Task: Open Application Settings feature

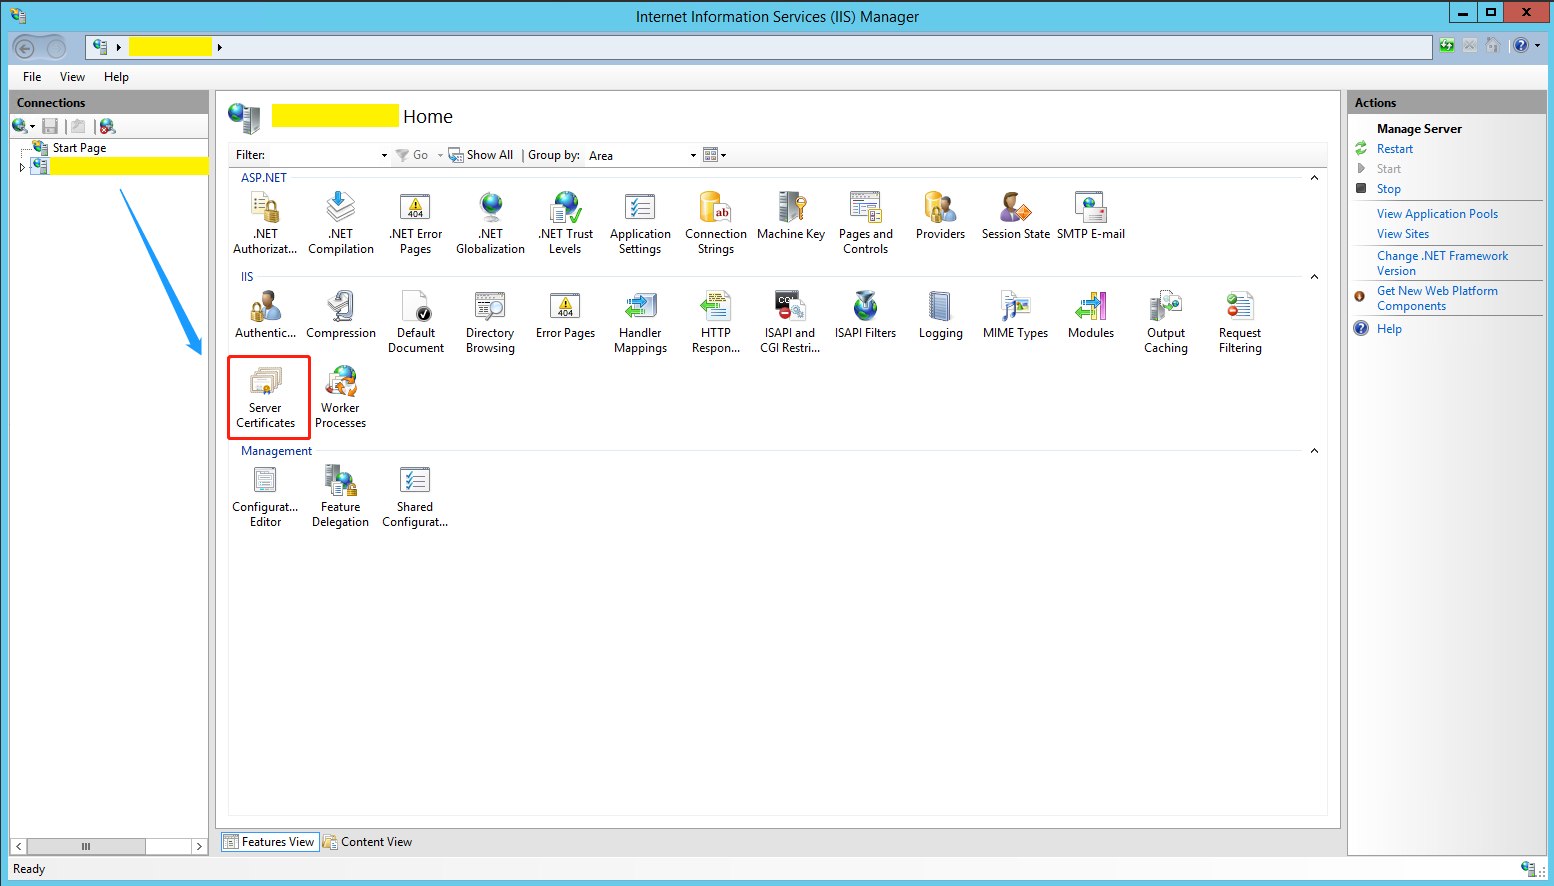Action: tap(640, 223)
